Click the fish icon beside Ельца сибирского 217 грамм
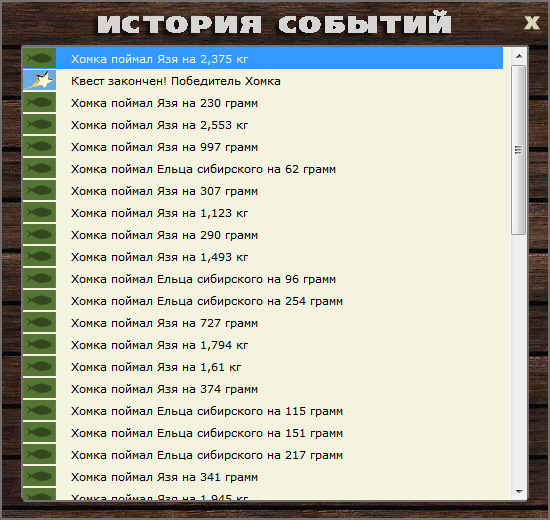 [39, 454]
